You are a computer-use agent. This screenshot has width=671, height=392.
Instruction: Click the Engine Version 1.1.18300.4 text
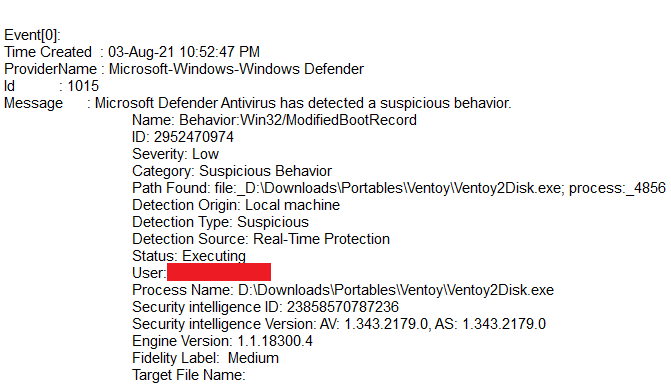tap(222, 341)
